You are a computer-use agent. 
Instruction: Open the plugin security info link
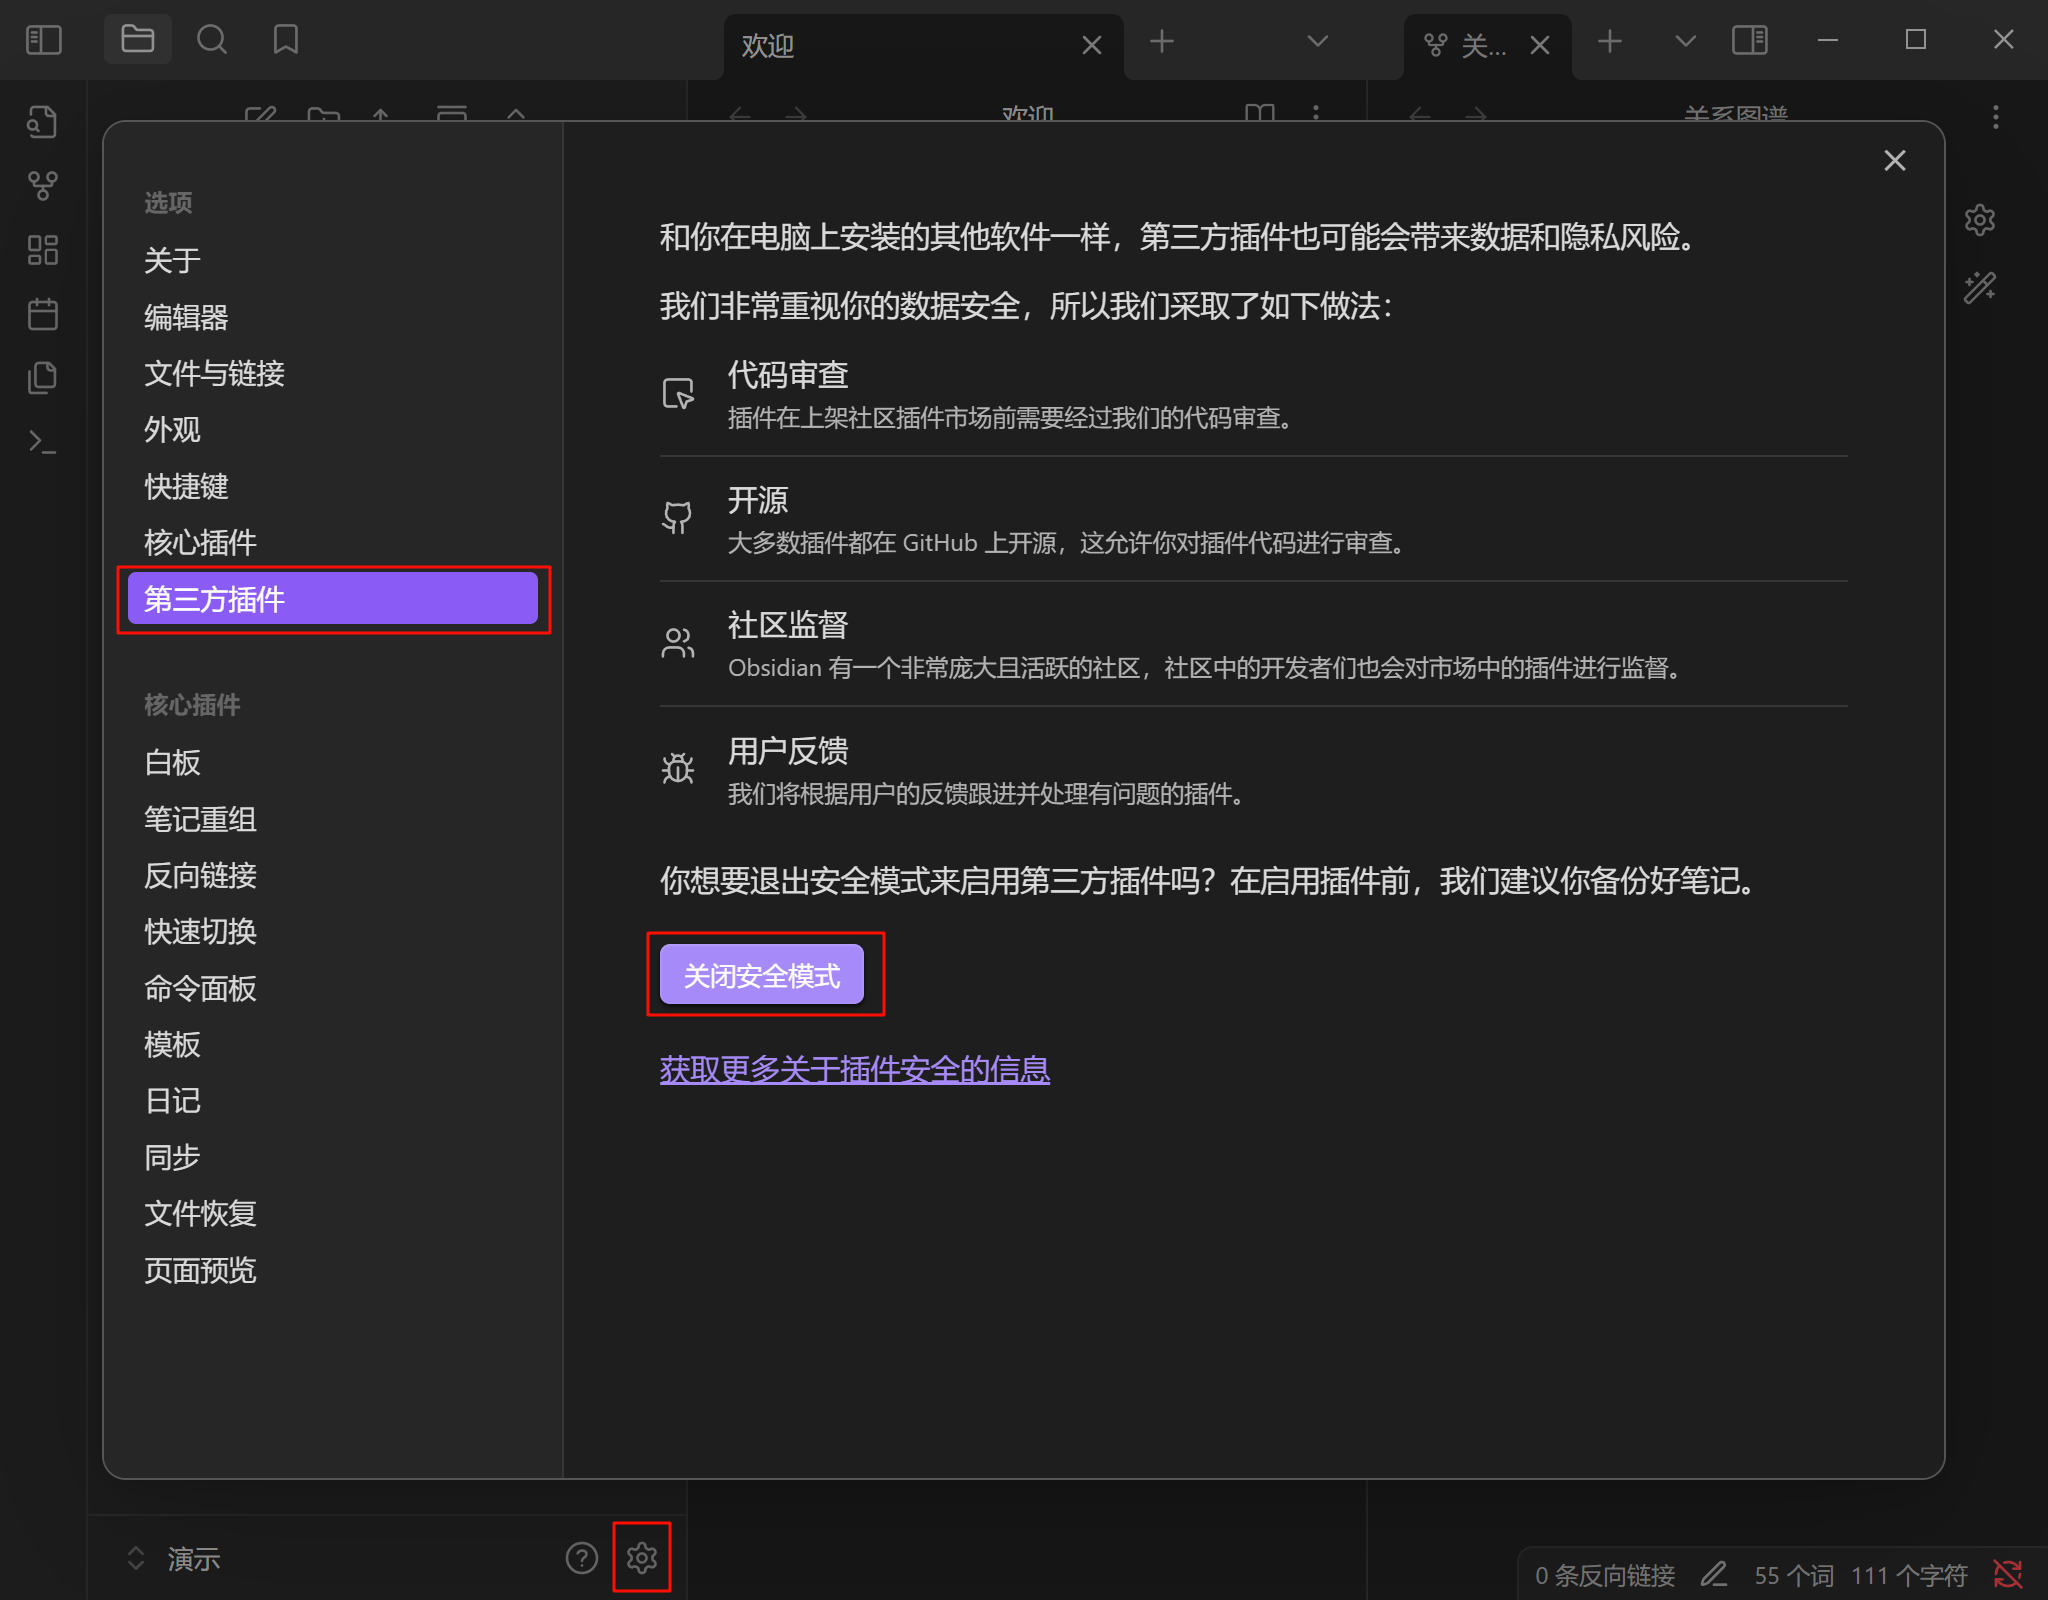(x=854, y=1069)
